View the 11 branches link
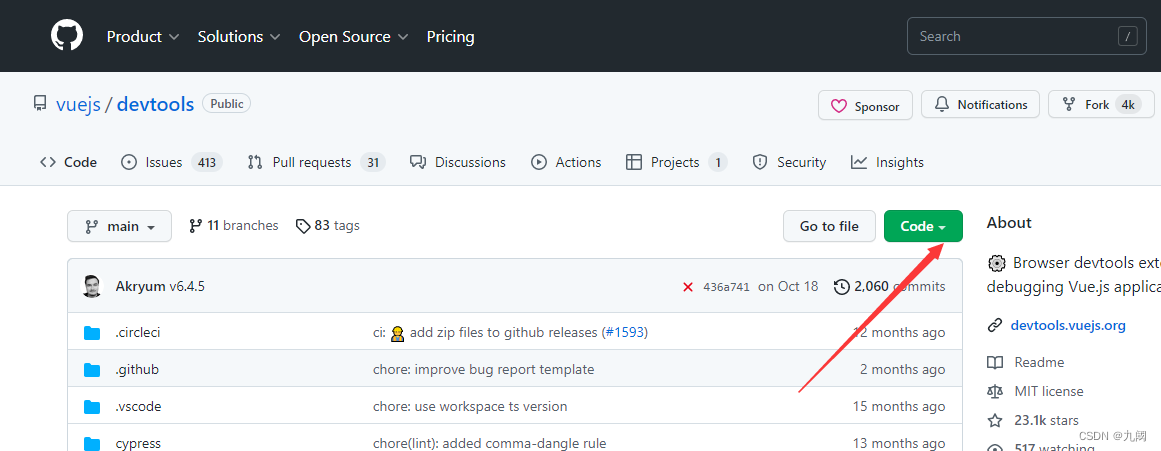 234,225
